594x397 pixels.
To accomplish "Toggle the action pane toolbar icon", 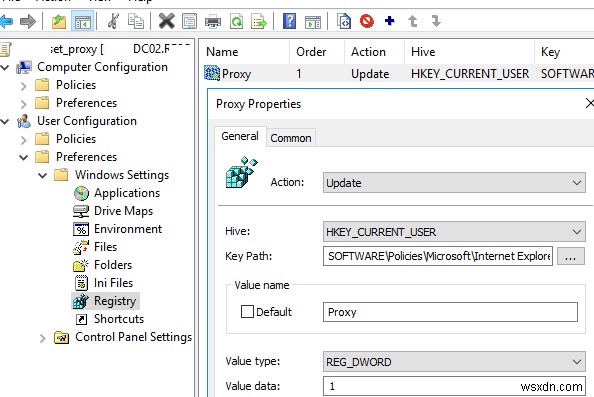I will click(x=313, y=21).
